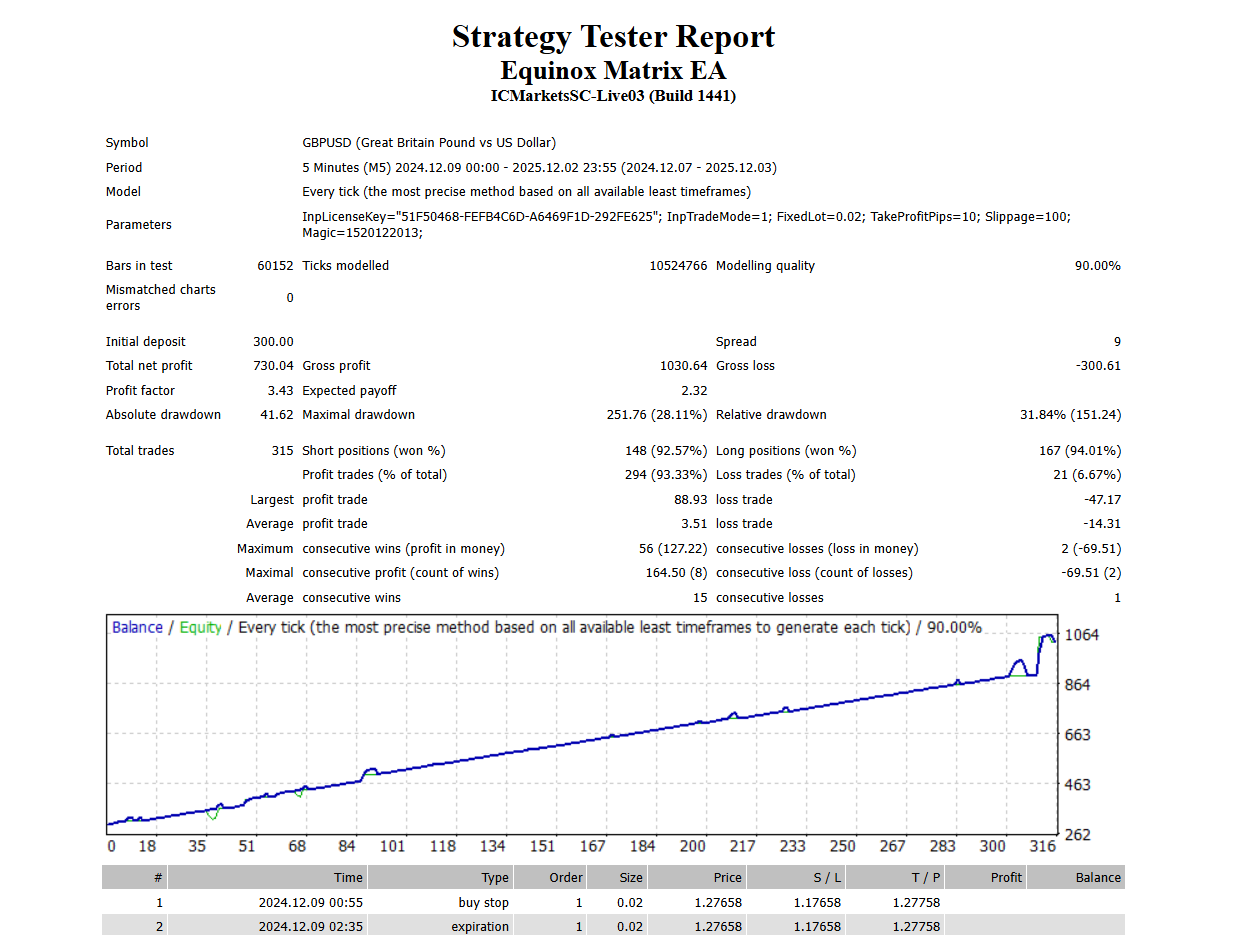Click the Order column header

565,877
